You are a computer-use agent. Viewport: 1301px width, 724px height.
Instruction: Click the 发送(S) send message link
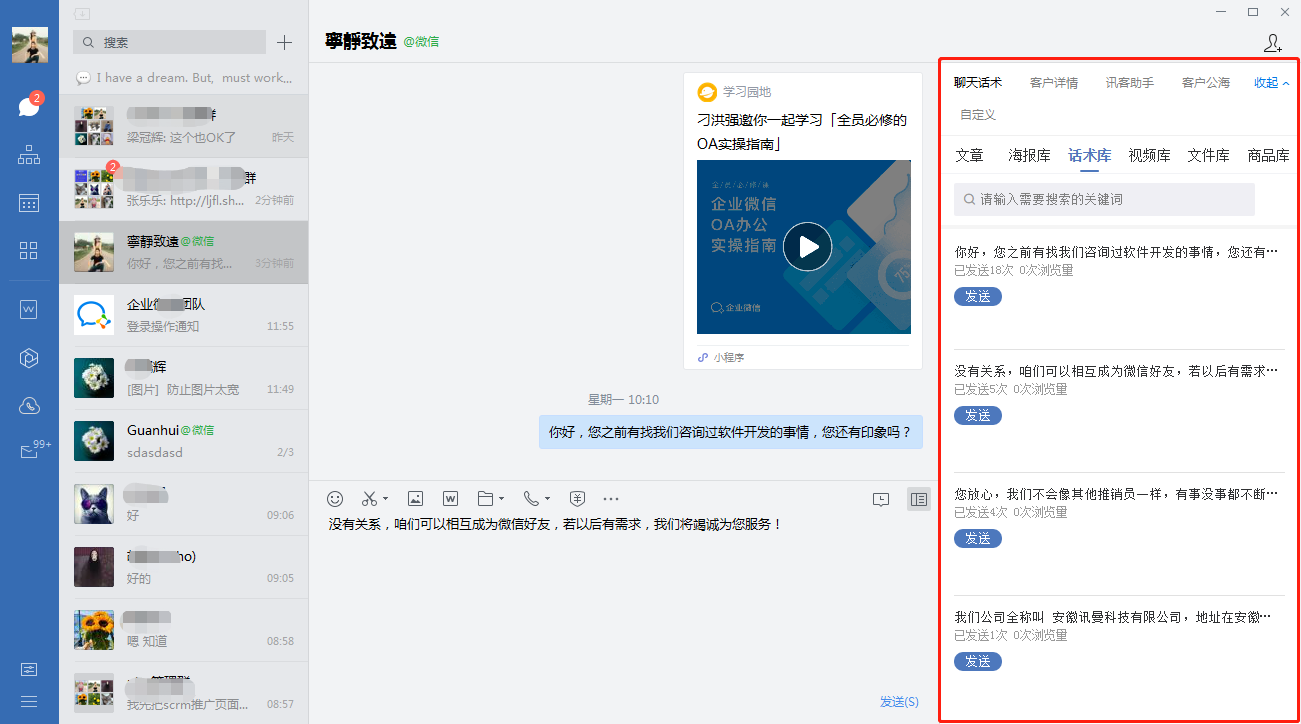(x=898, y=702)
